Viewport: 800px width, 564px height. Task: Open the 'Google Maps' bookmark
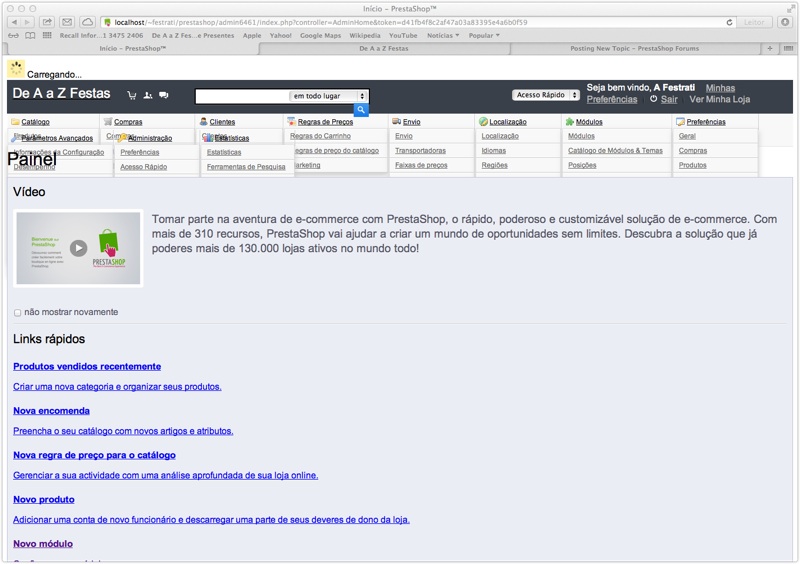coord(320,36)
